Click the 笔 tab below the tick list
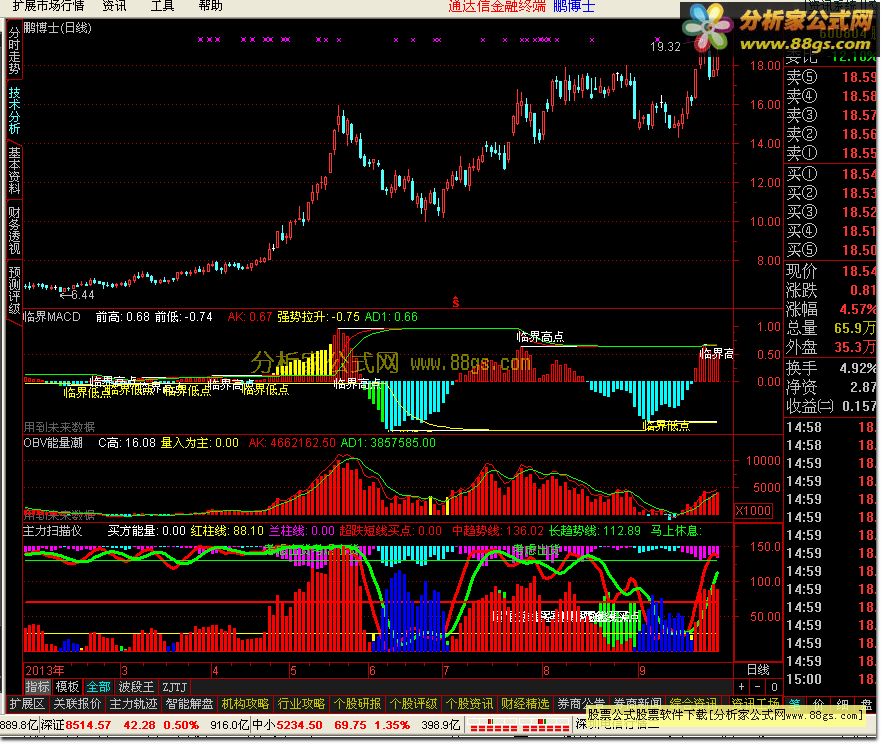 (795, 704)
